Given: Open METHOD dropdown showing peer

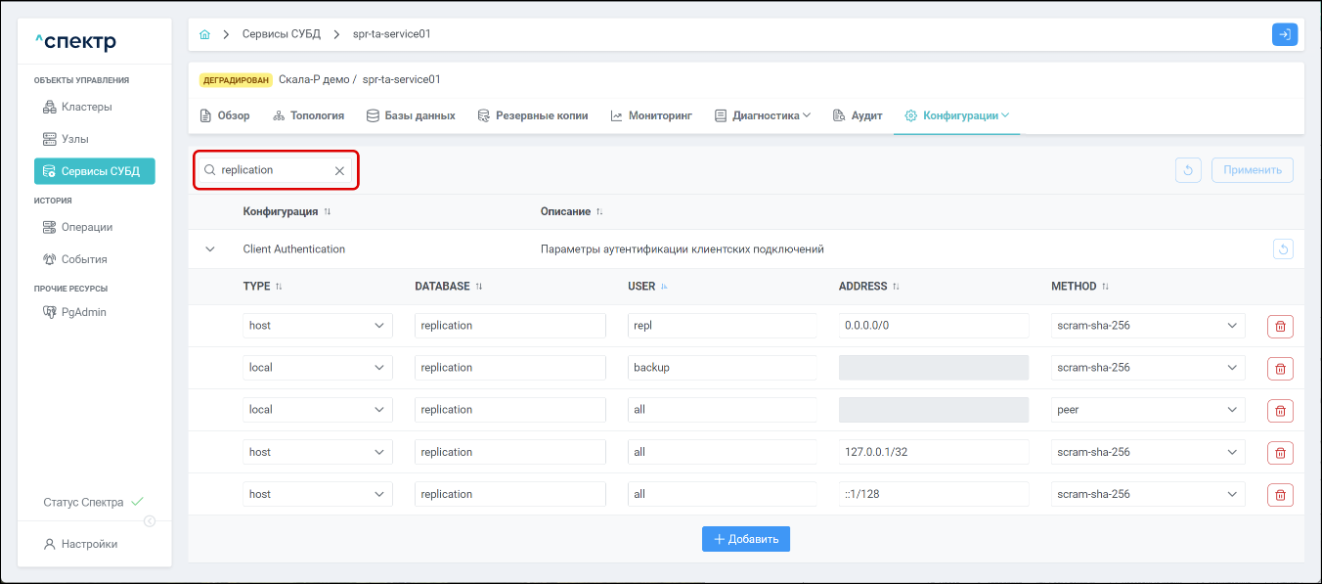Looking at the screenshot, I should click(x=1148, y=410).
